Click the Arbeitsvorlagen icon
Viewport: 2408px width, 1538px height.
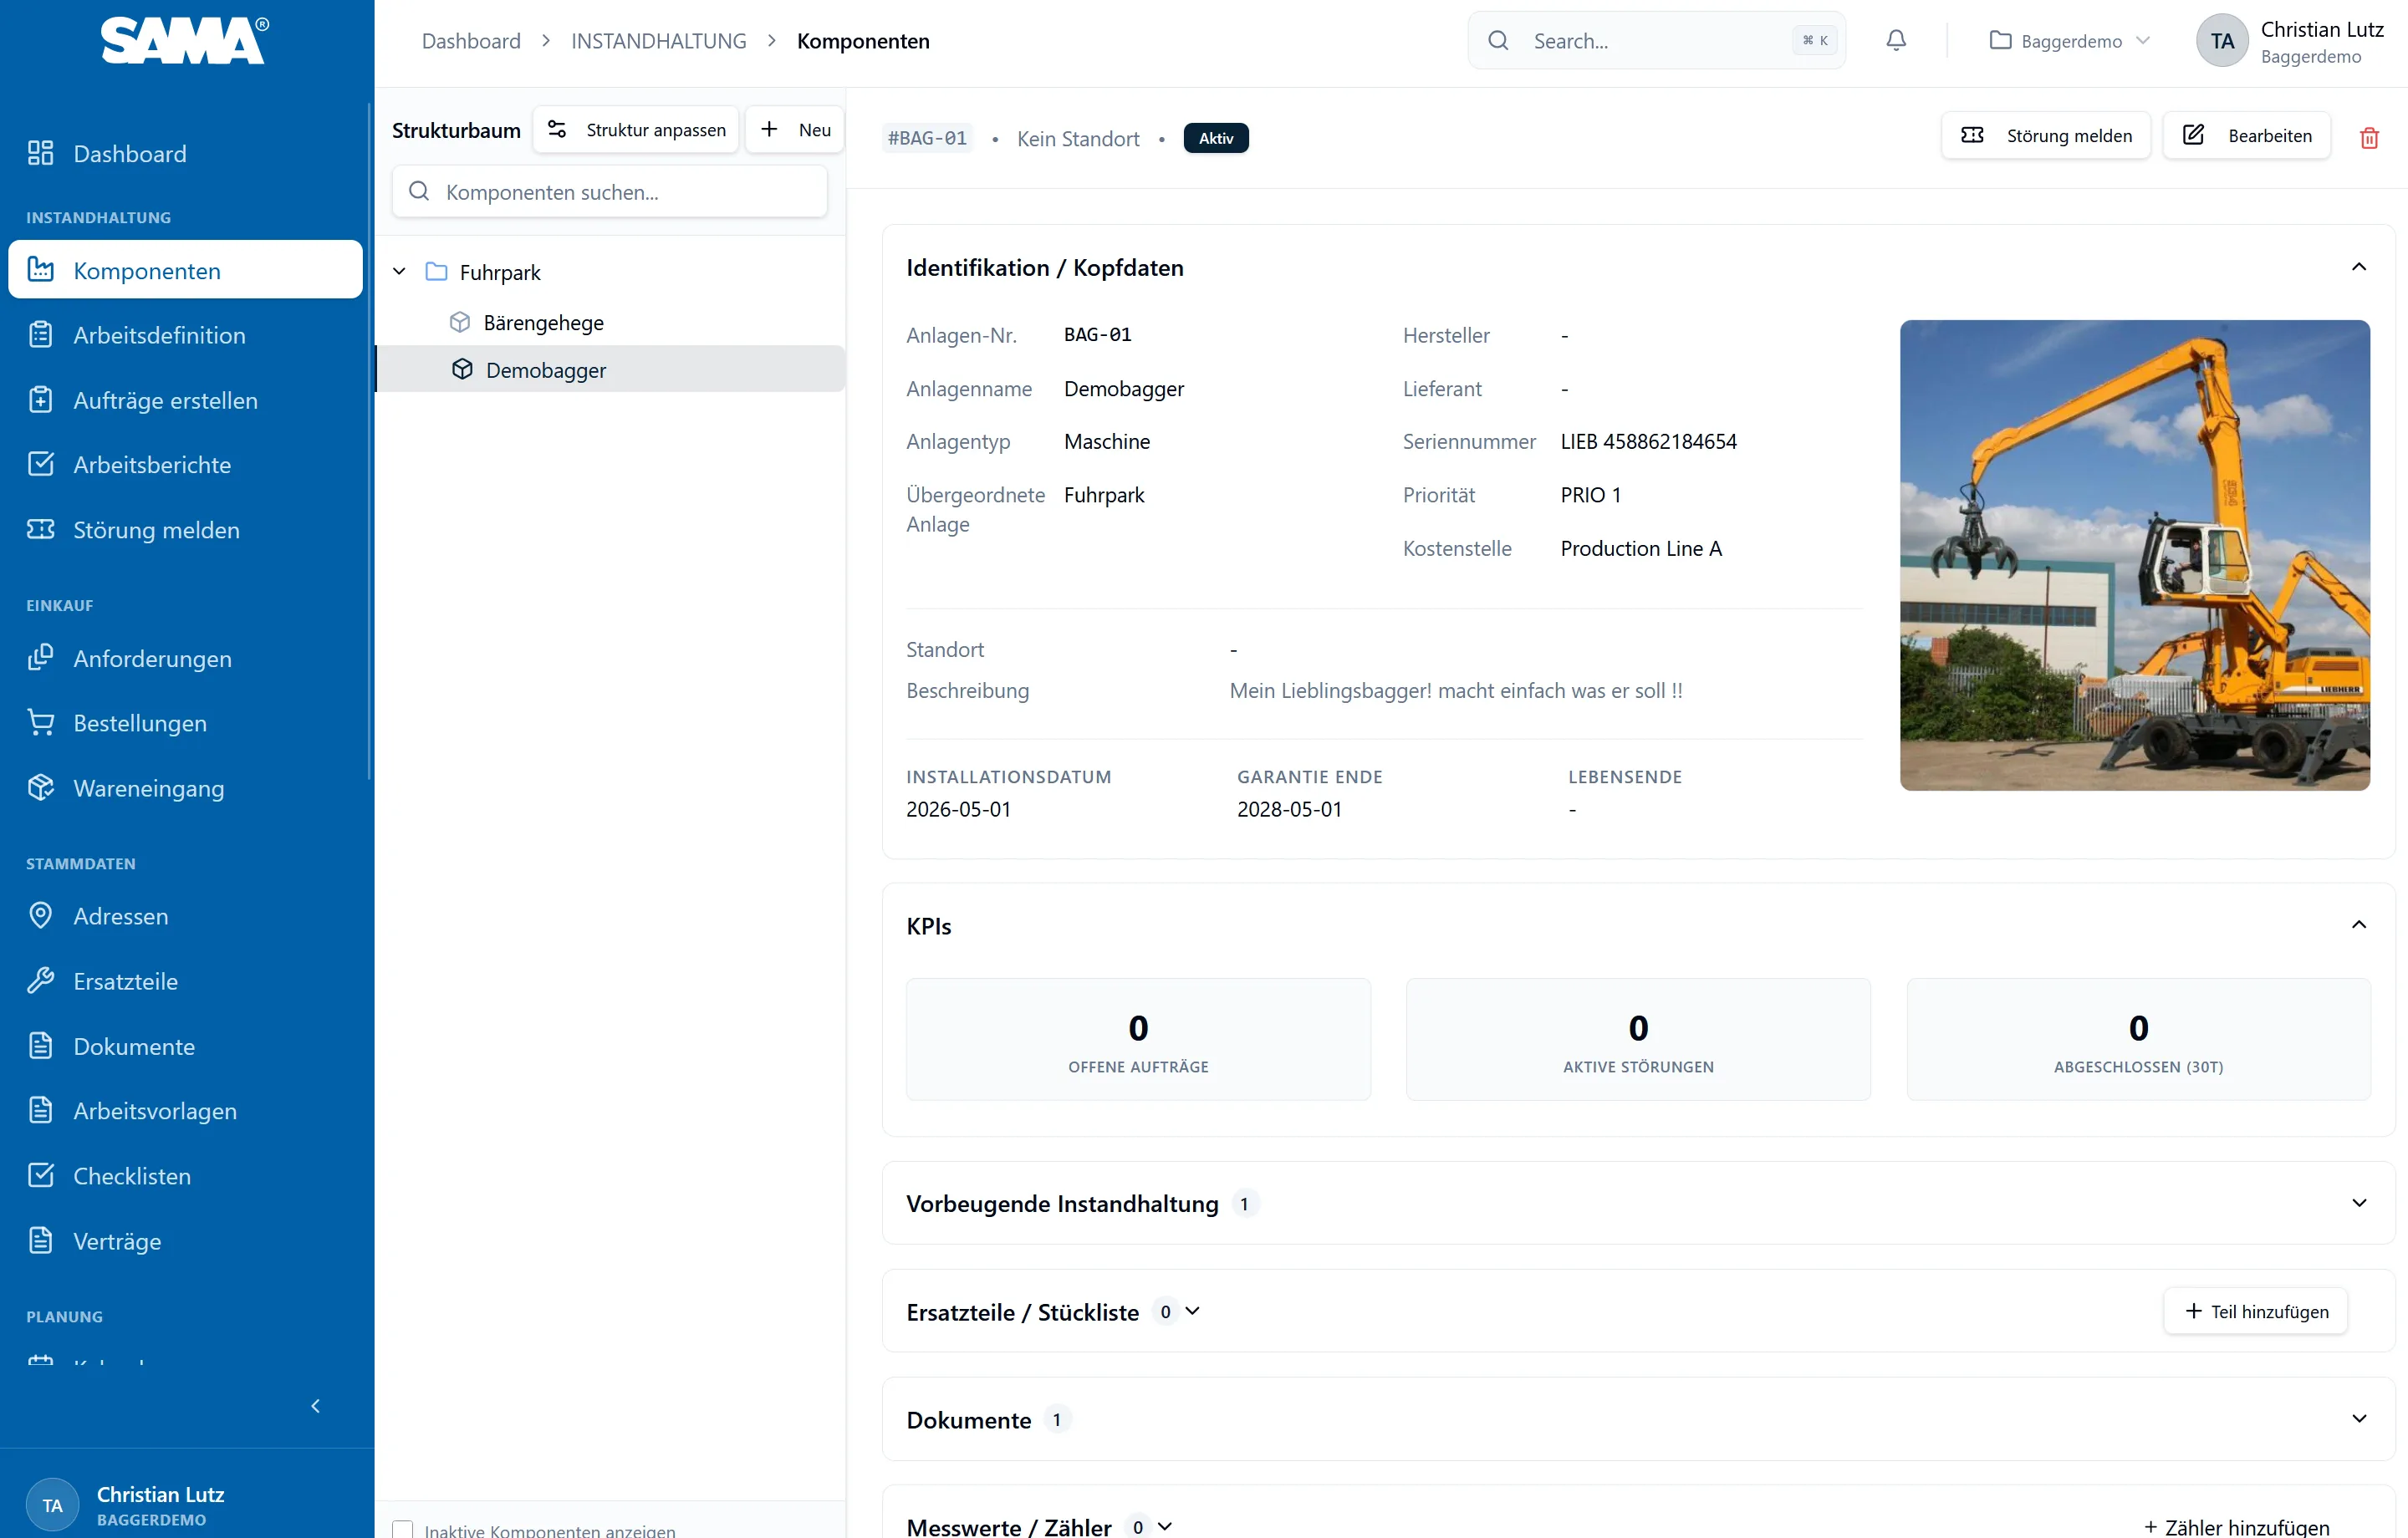40,1110
